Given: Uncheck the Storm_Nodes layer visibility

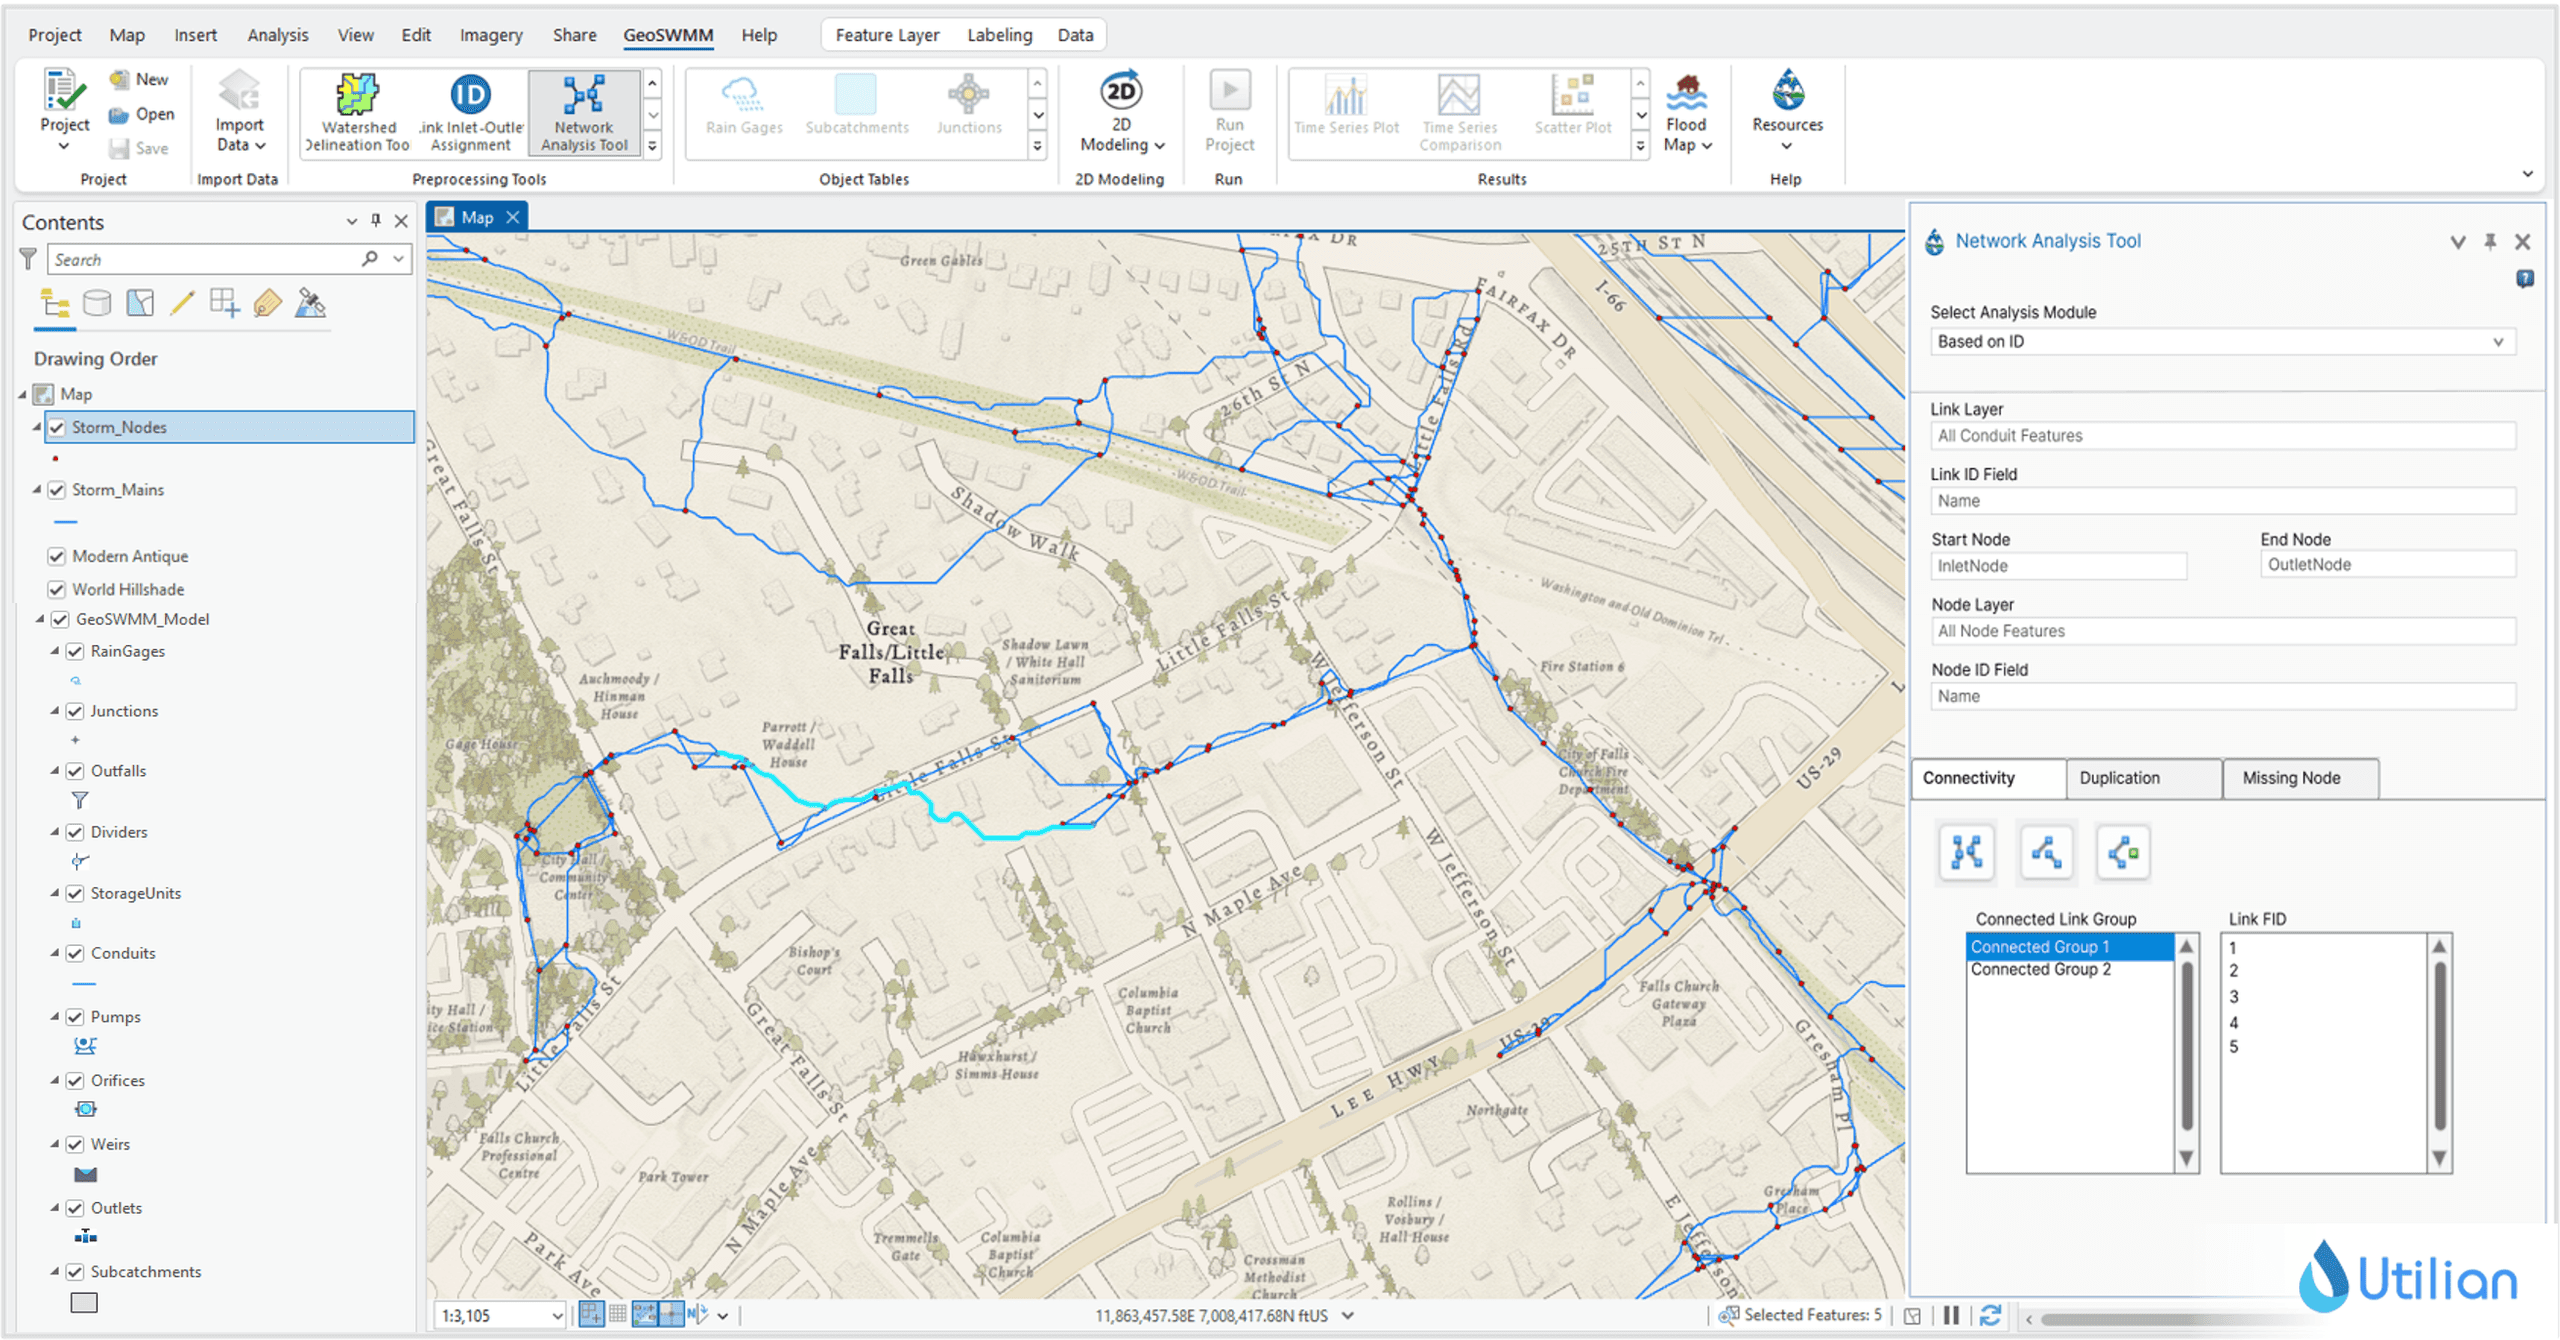Looking at the screenshot, I should coord(55,427).
